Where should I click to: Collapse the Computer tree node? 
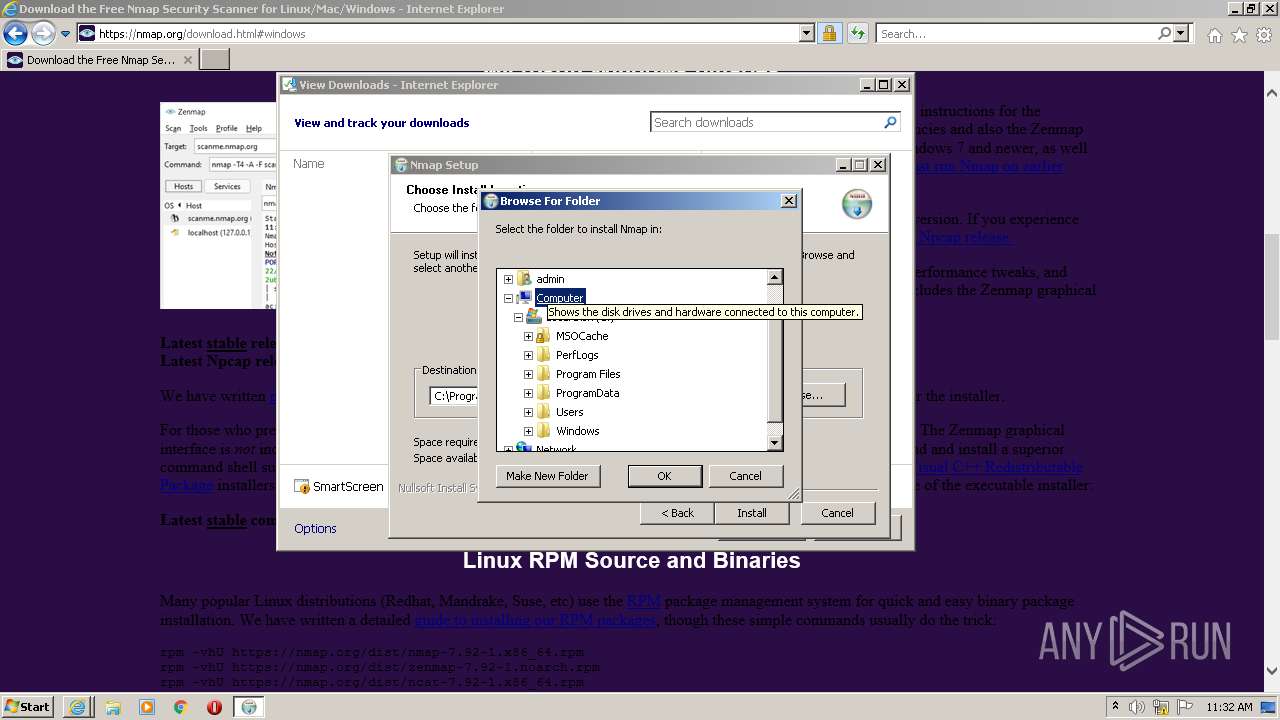pyautogui.click(x=508, y=298)
